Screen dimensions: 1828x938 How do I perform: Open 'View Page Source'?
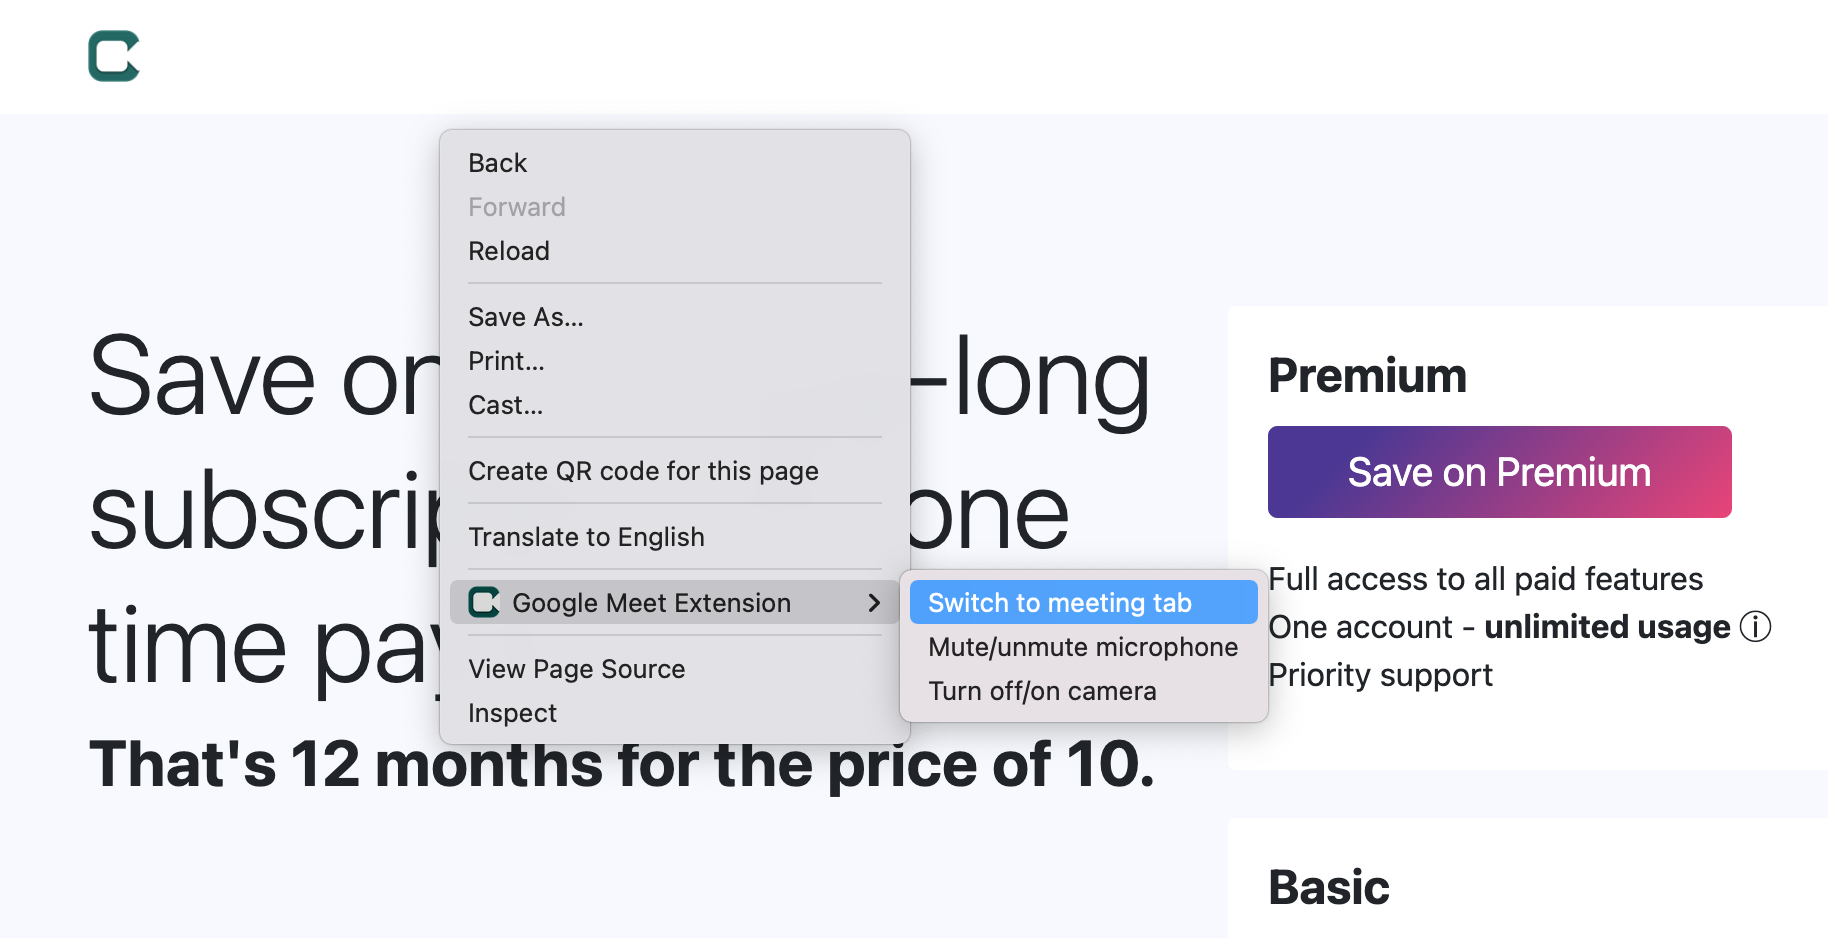click(576, 668)
